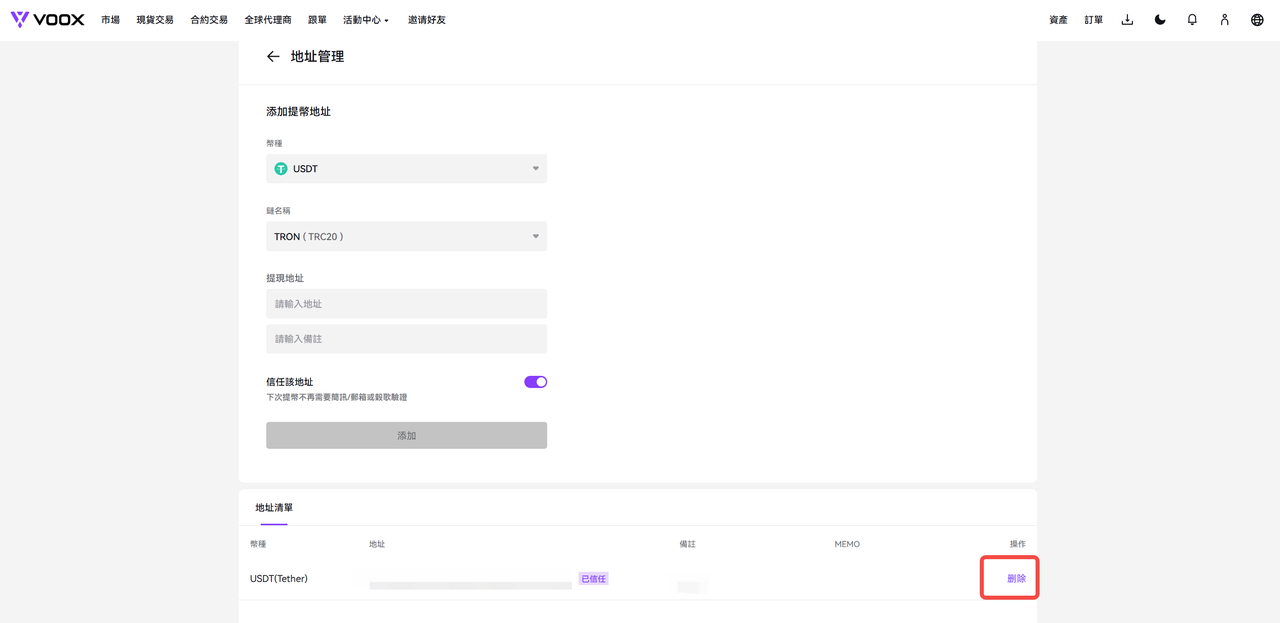
Task: Open the 跟單 menu item
Action: coord(317,20)
